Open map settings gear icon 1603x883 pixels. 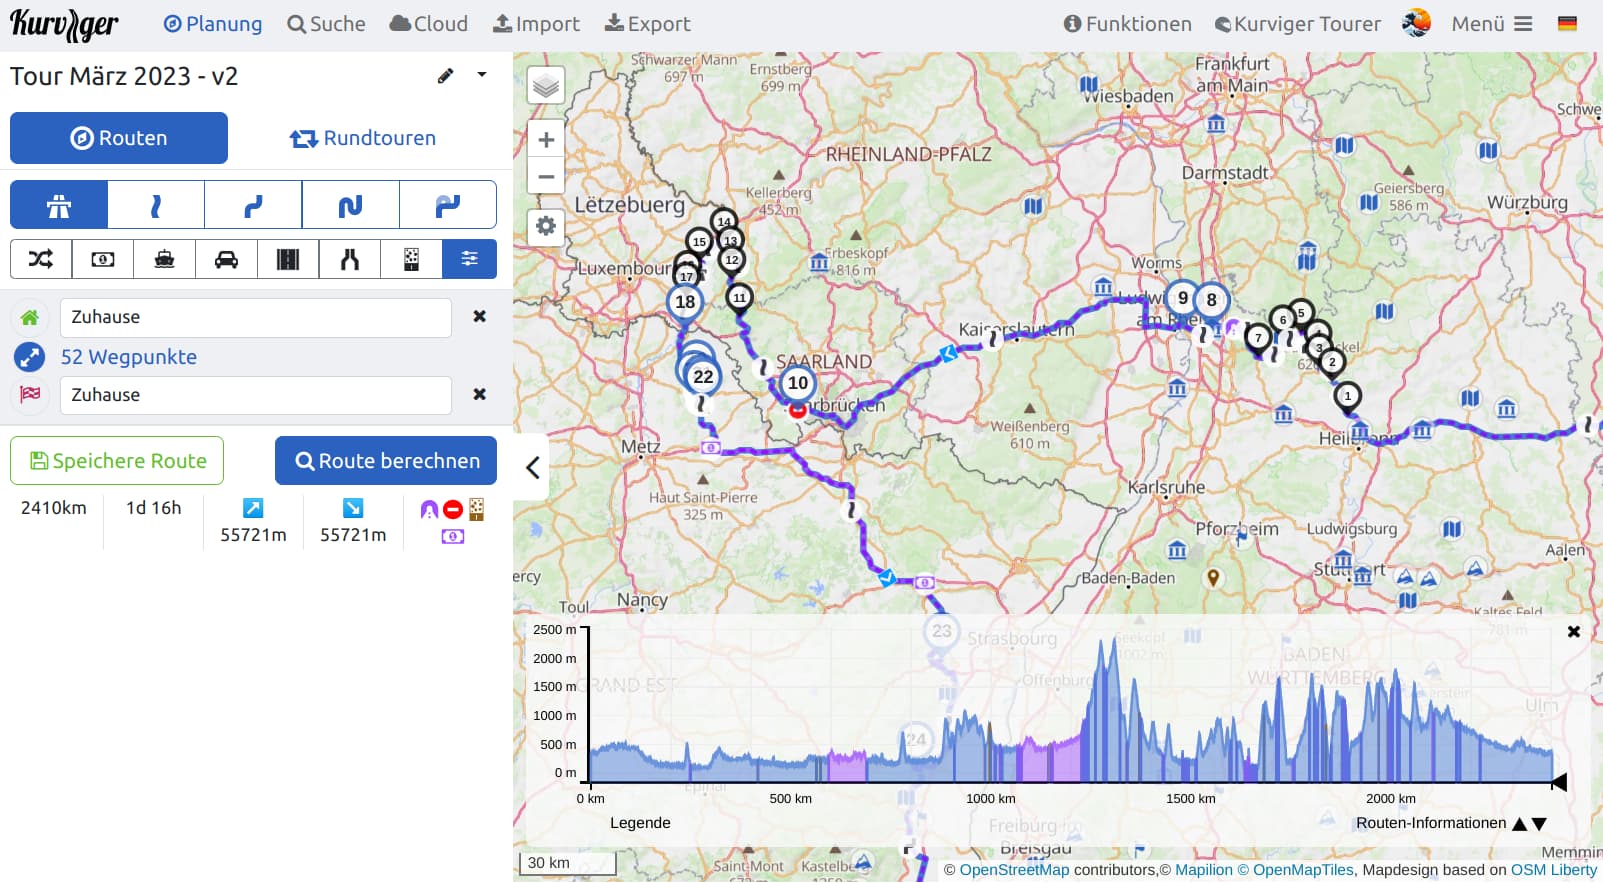tap(546, 226)
